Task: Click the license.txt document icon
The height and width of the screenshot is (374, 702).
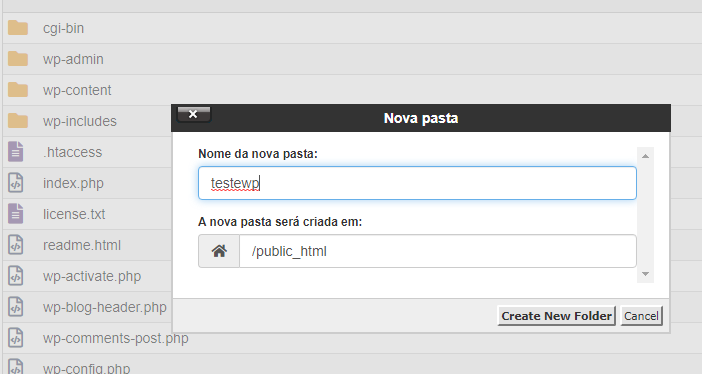Action: click(x=16, y=214)
